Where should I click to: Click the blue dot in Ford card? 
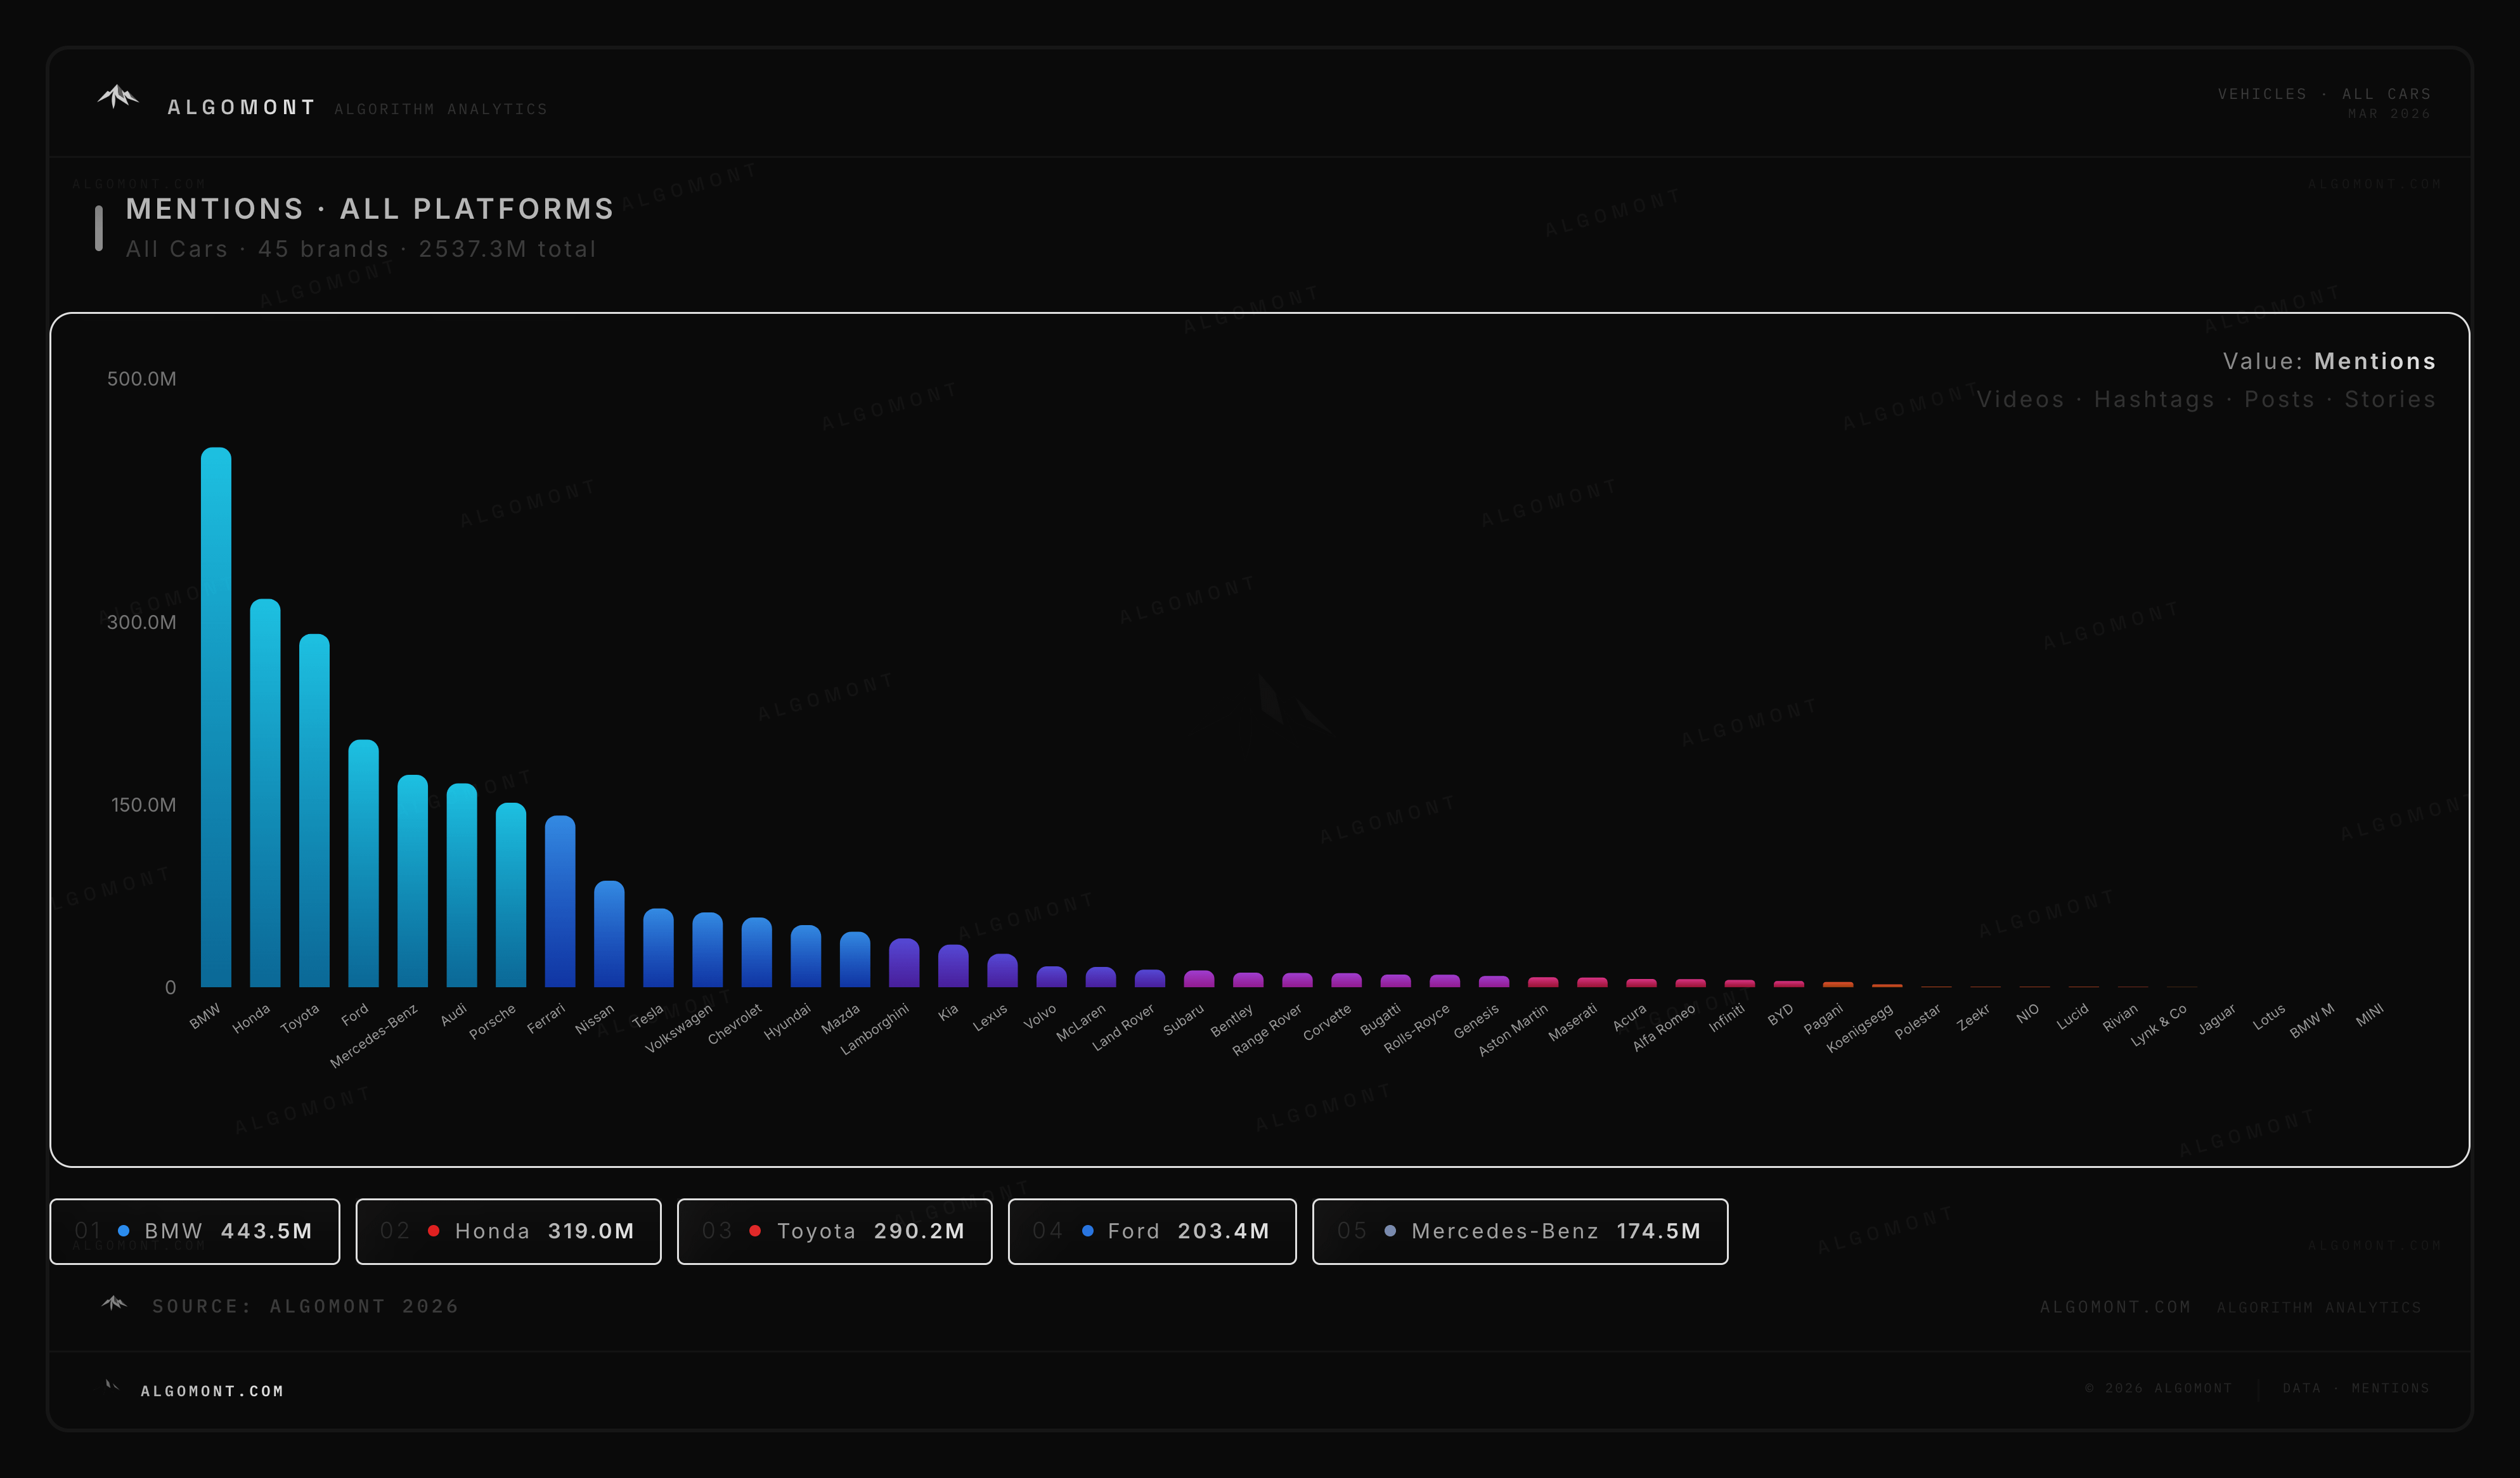[1087, 1231]
